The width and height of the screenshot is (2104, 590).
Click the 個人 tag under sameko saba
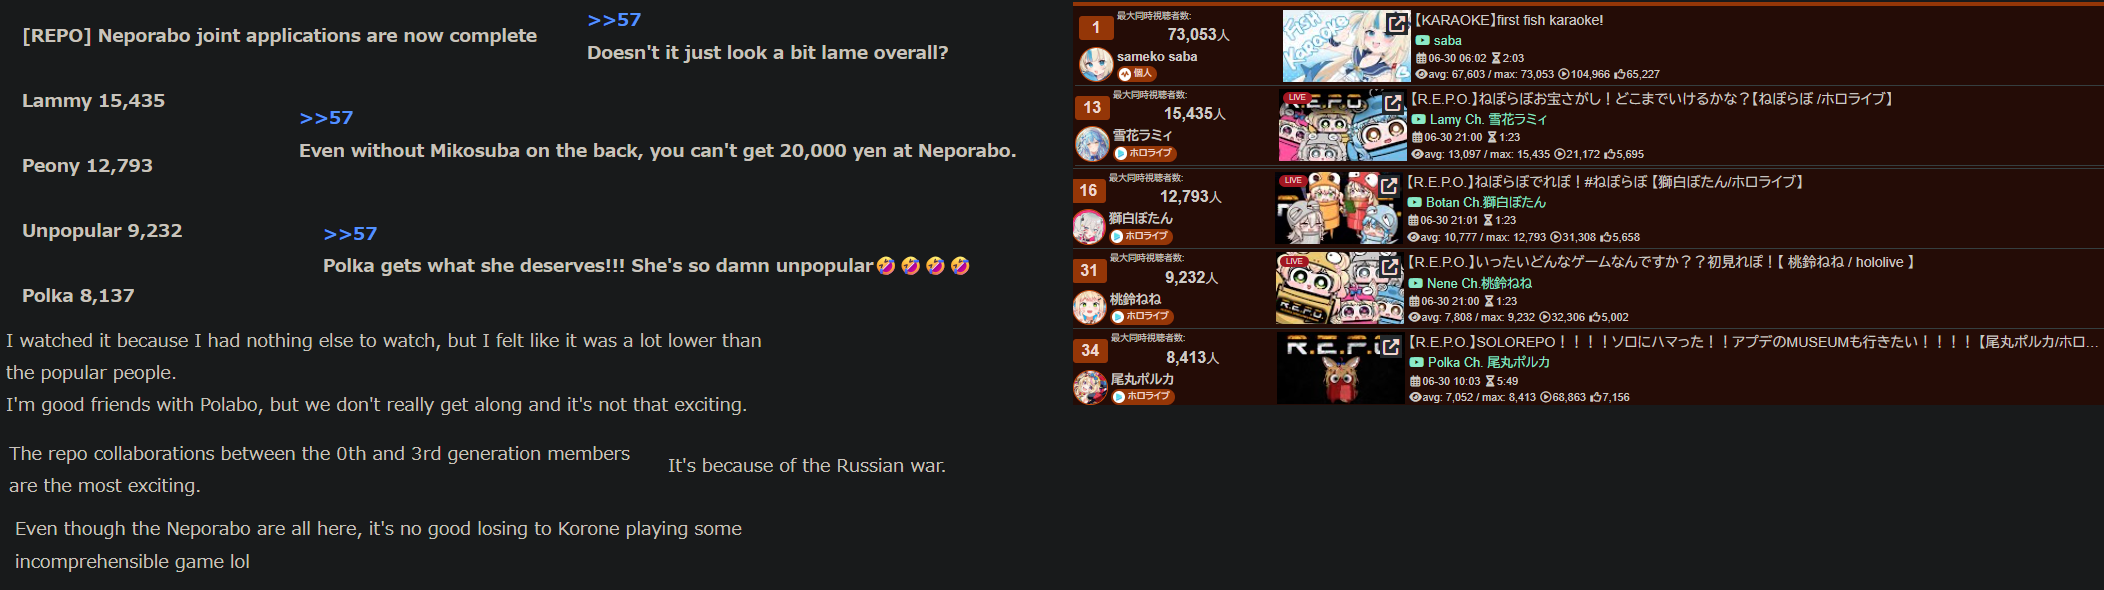pyautogui.click(x=1137, y=74)
